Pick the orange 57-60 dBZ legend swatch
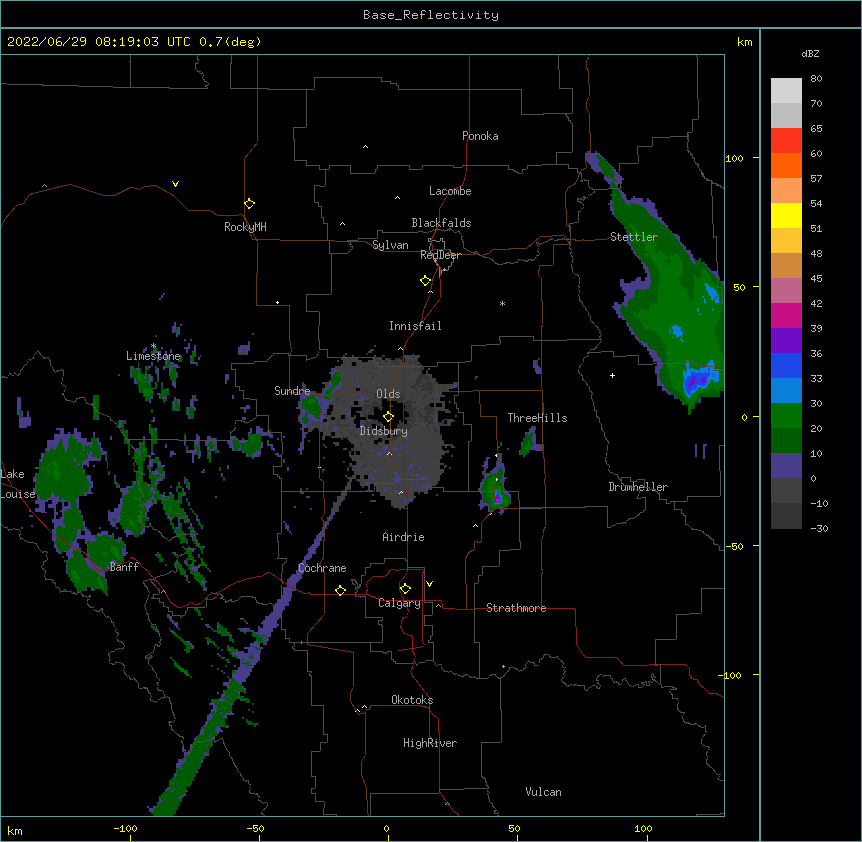 coord(786,165)
